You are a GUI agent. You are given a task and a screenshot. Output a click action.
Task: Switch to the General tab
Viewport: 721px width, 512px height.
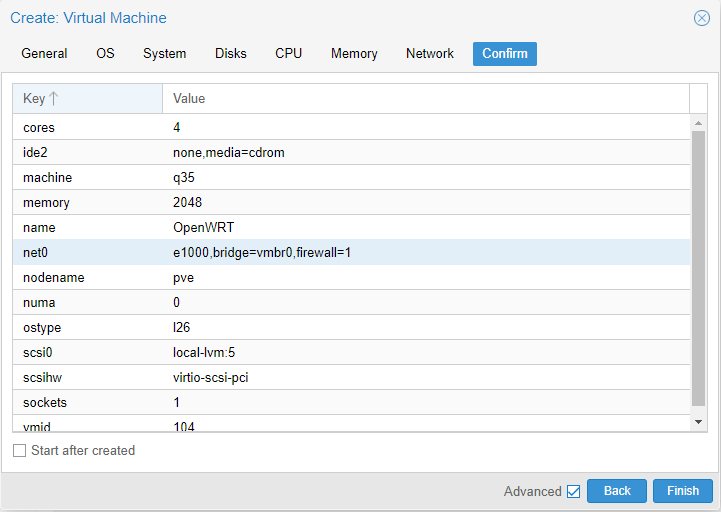click(x=44, y=54)
